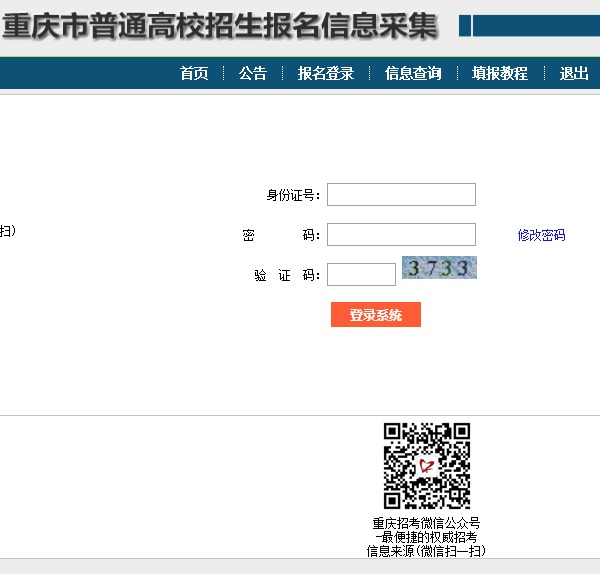Click the 最便捷的权威招考 text line
The width and height of the screenshot is (600, 574).
coord(427,537)
